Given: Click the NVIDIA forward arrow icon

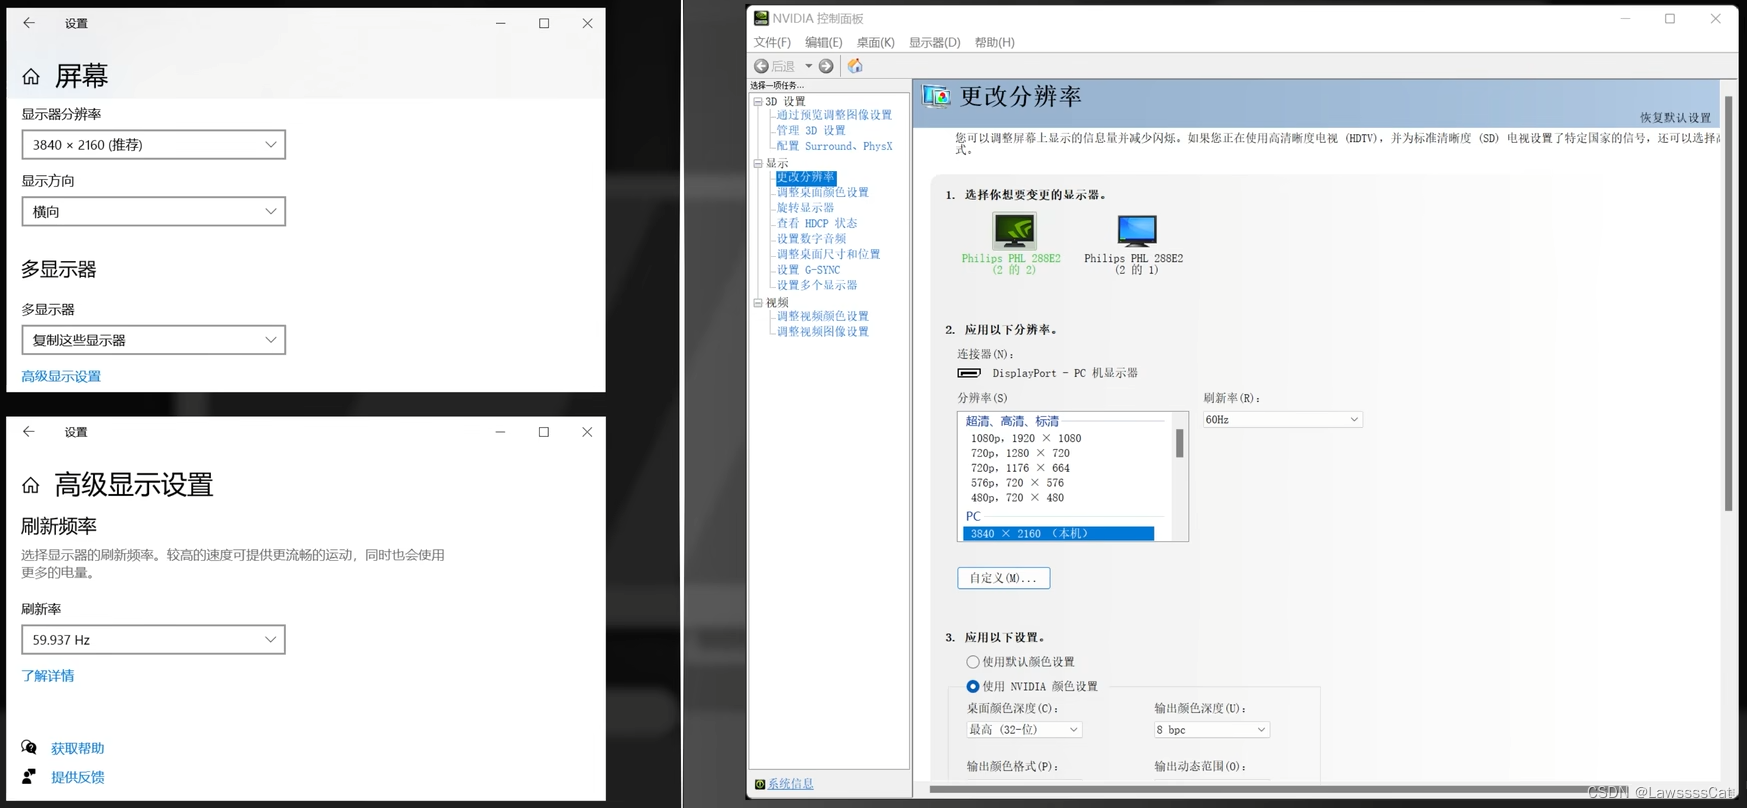Looking at the screenshot, I should pyautogui.click(x=826, y=66).
